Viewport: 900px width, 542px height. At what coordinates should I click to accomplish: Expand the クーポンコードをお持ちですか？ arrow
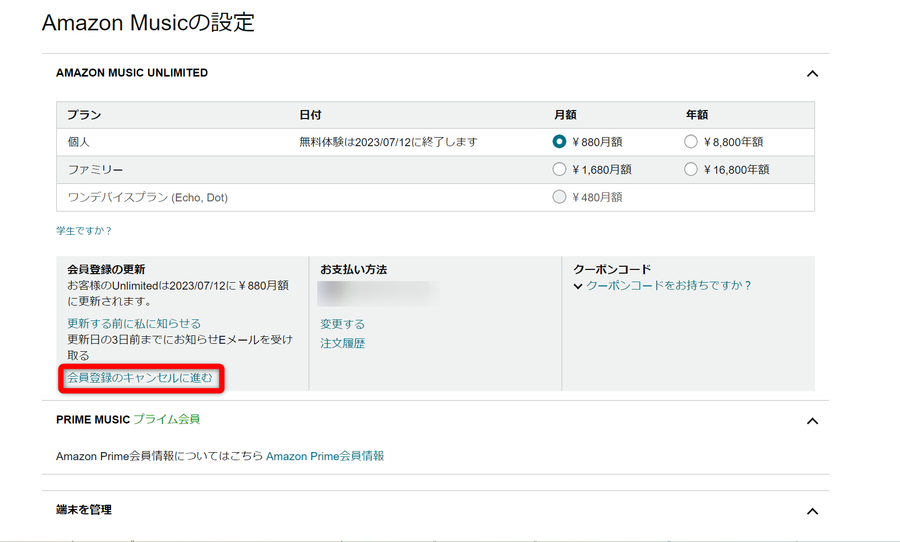[x=578, y=286]
